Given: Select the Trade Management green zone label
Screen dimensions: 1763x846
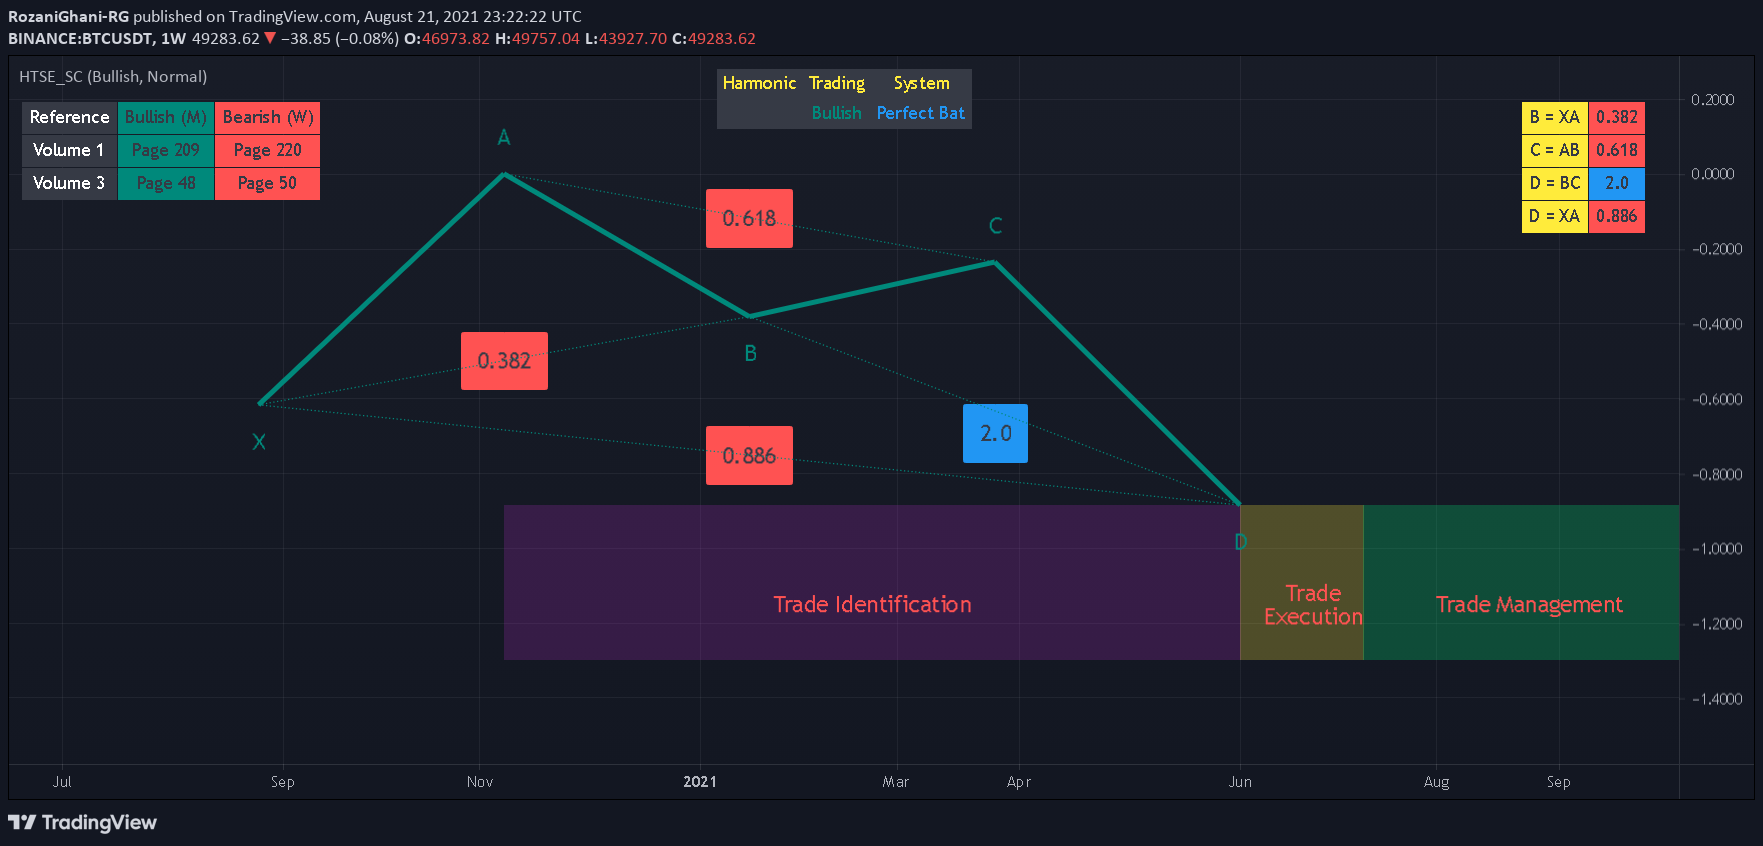Looking at the screenshot, I should tap(1529, 604).
